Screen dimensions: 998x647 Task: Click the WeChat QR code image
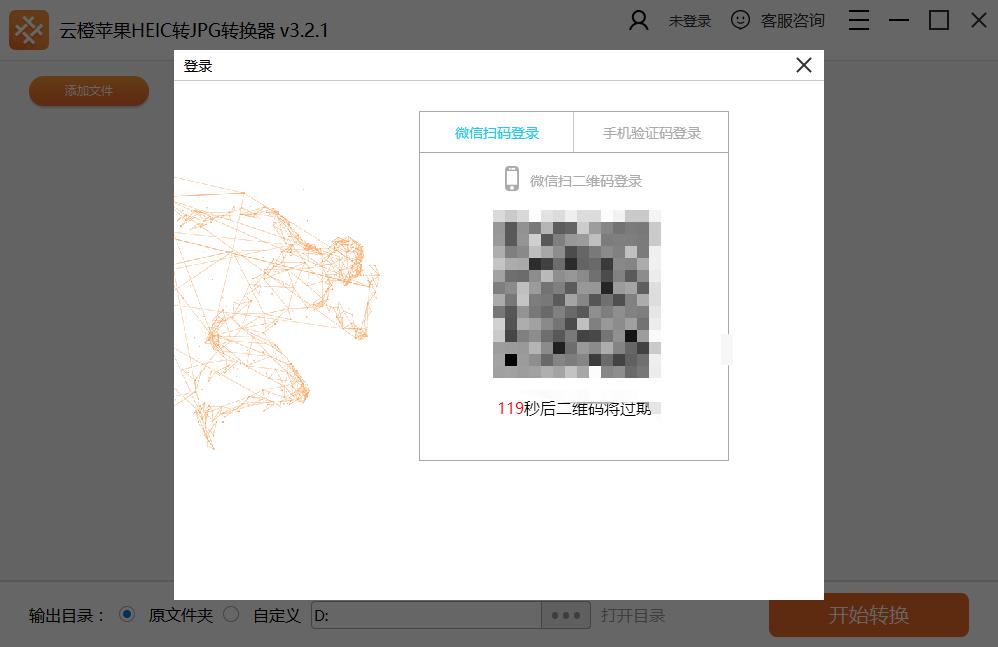coord(577,294)
